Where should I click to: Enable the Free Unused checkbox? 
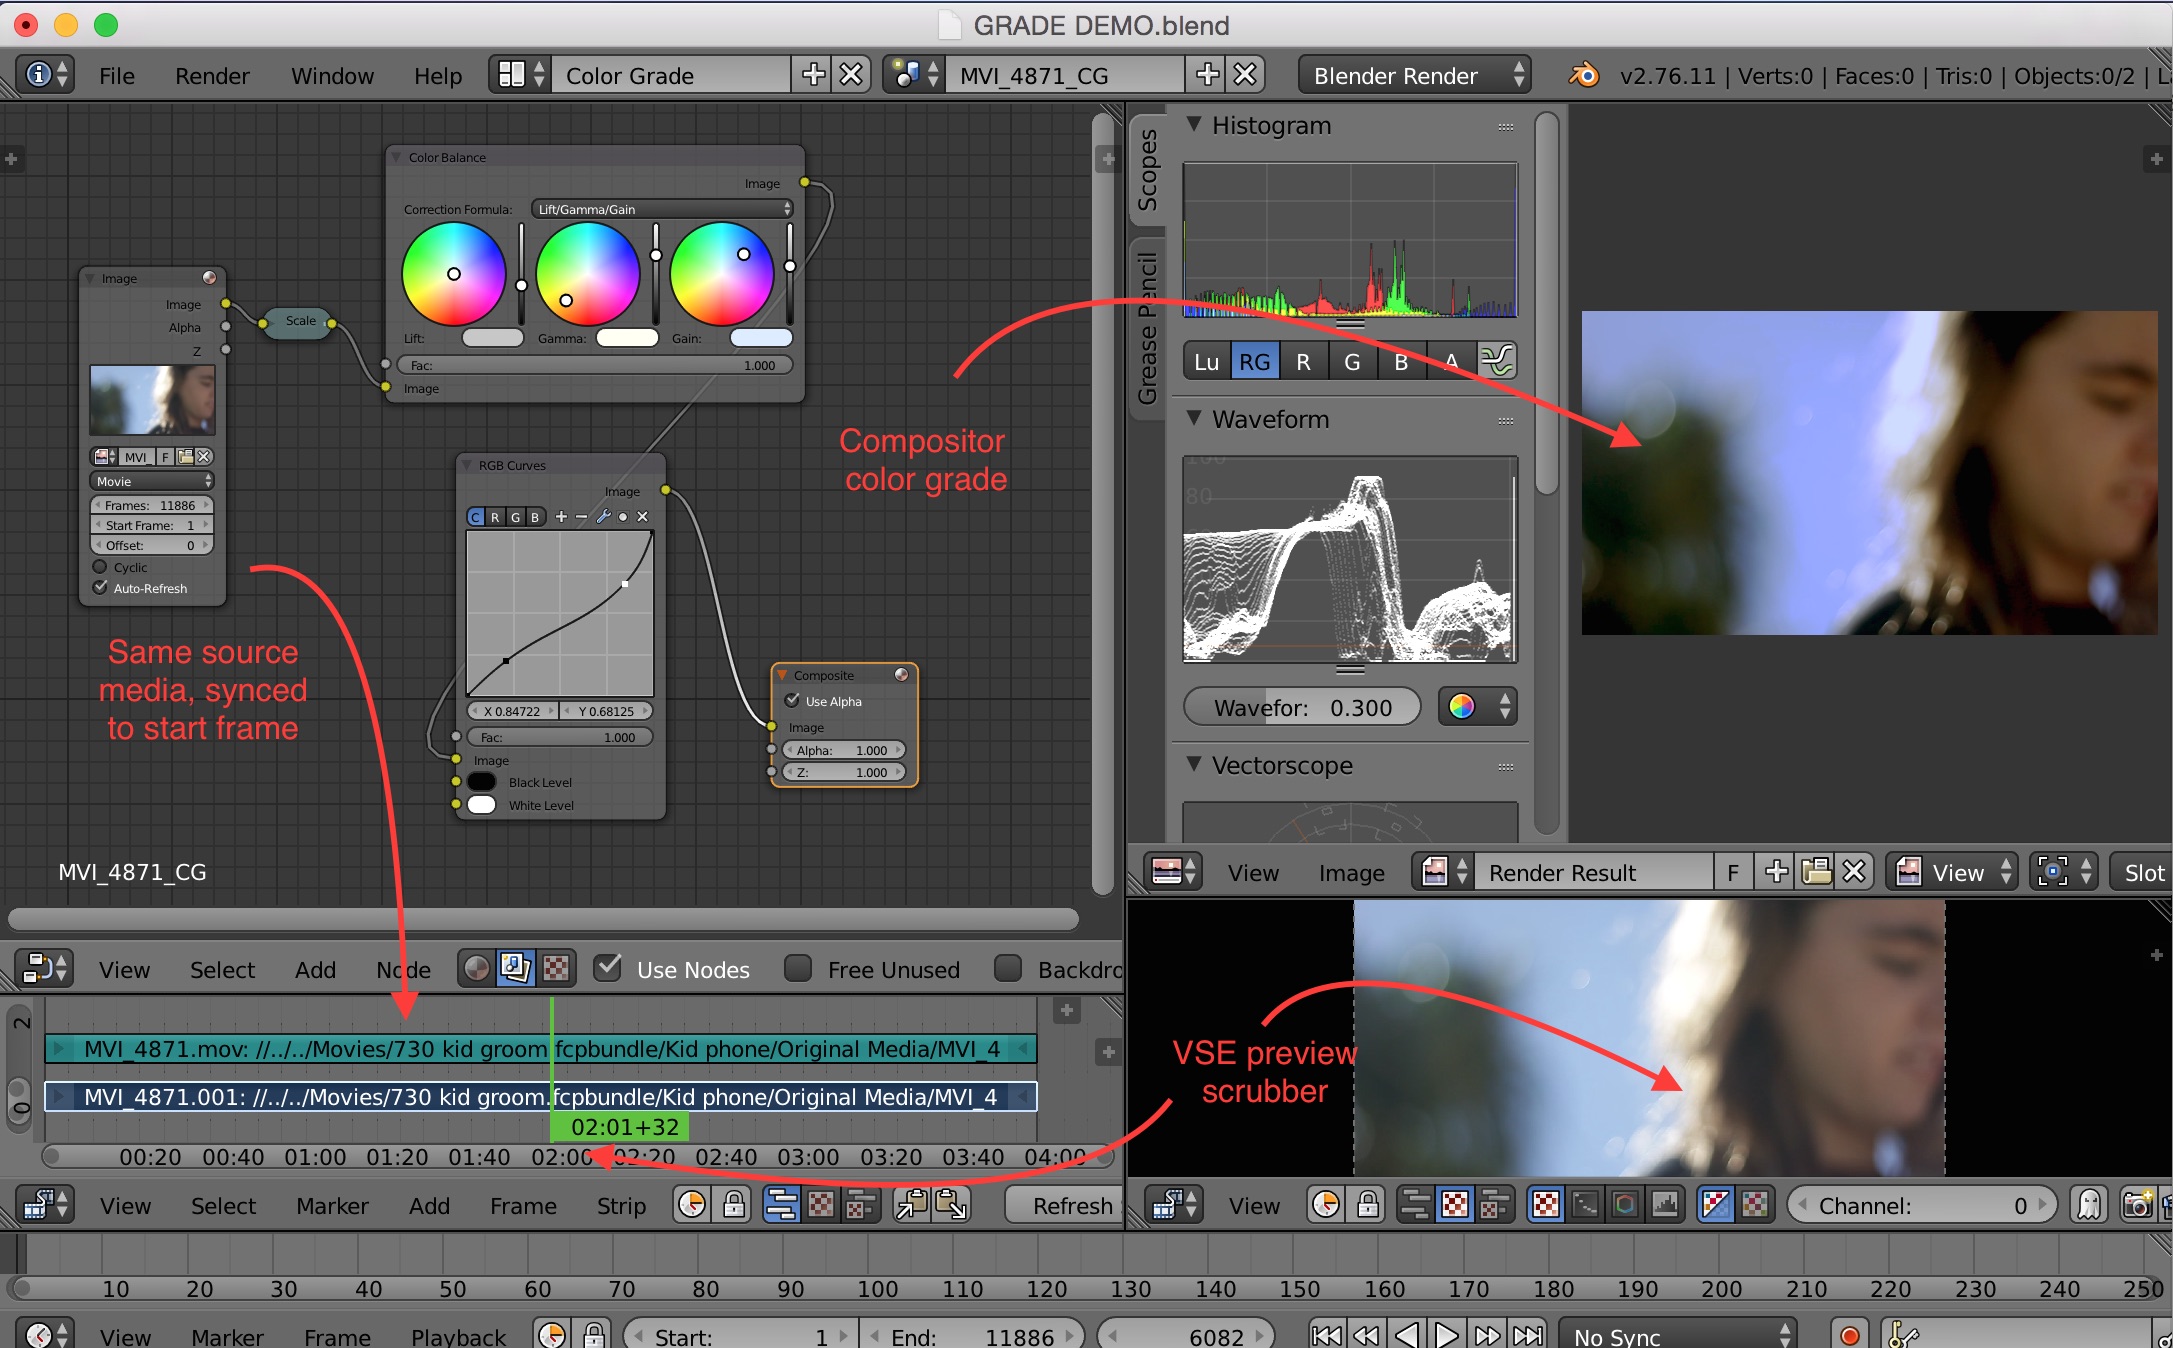(797, 968)
